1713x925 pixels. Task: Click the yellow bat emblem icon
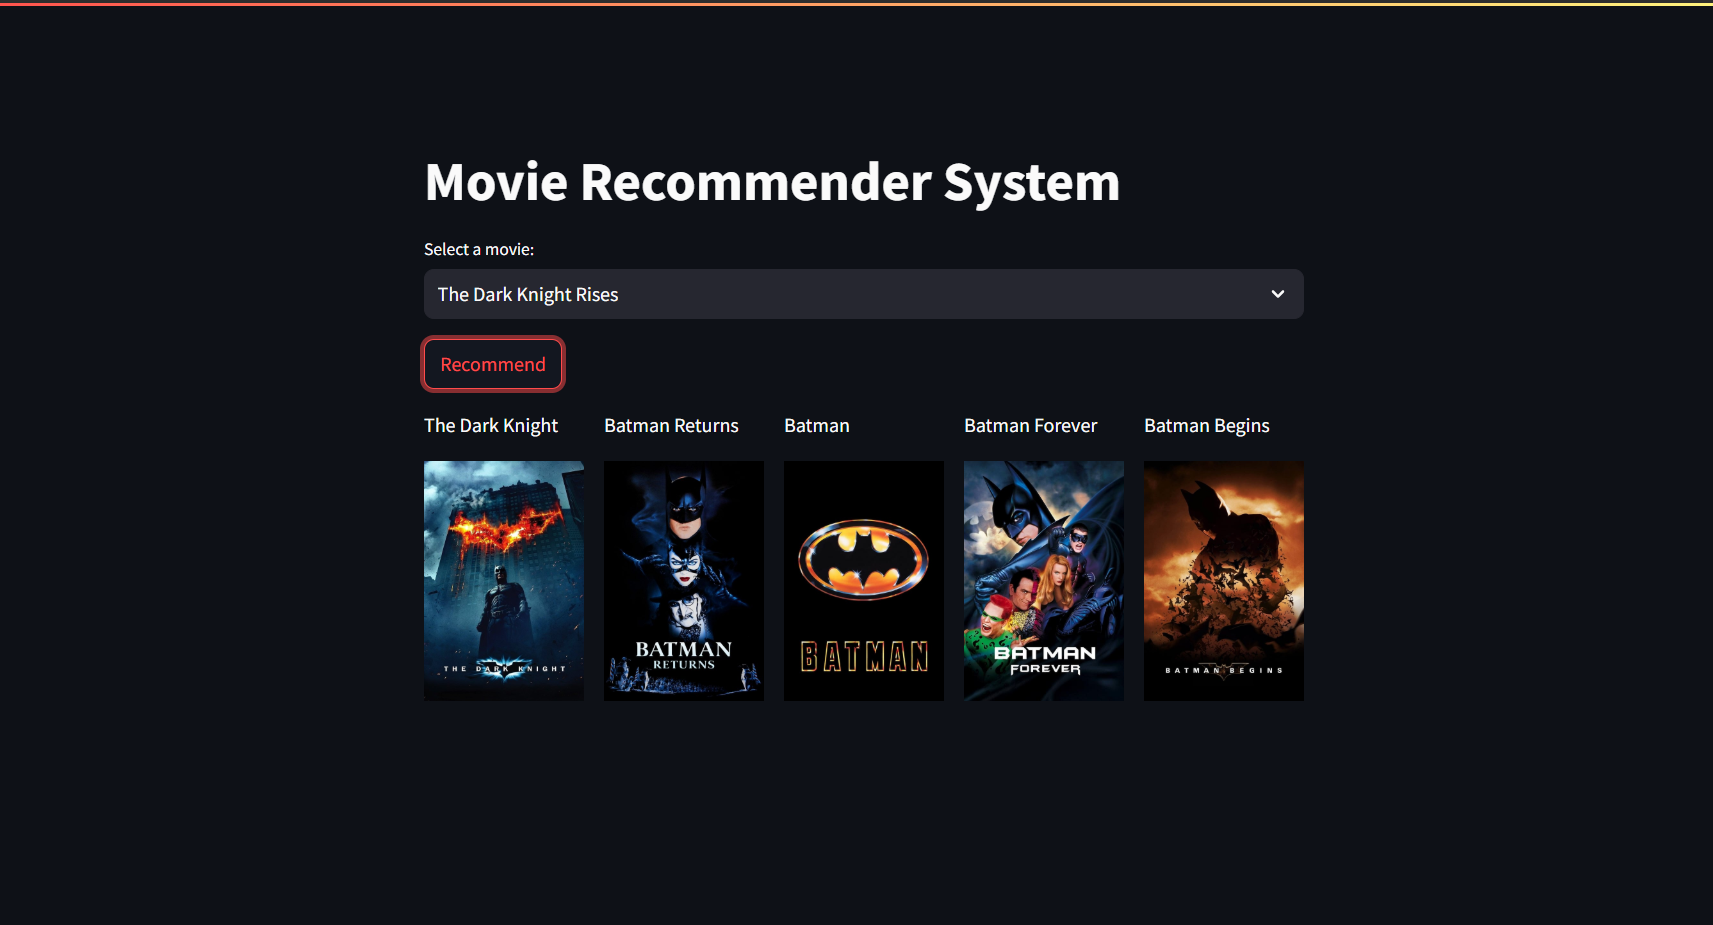pos(863,560)
